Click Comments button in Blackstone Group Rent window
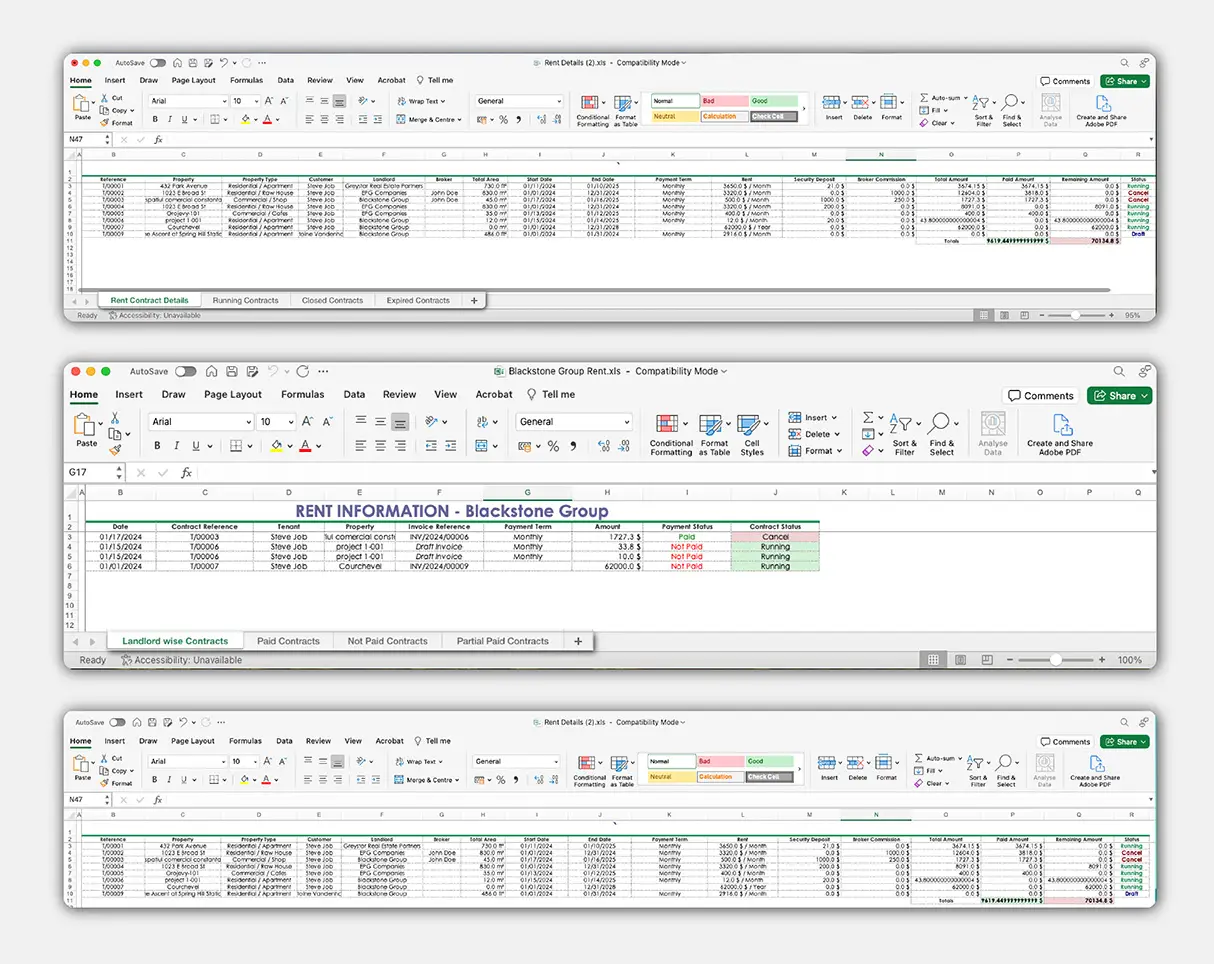 tap(1041, 396)
